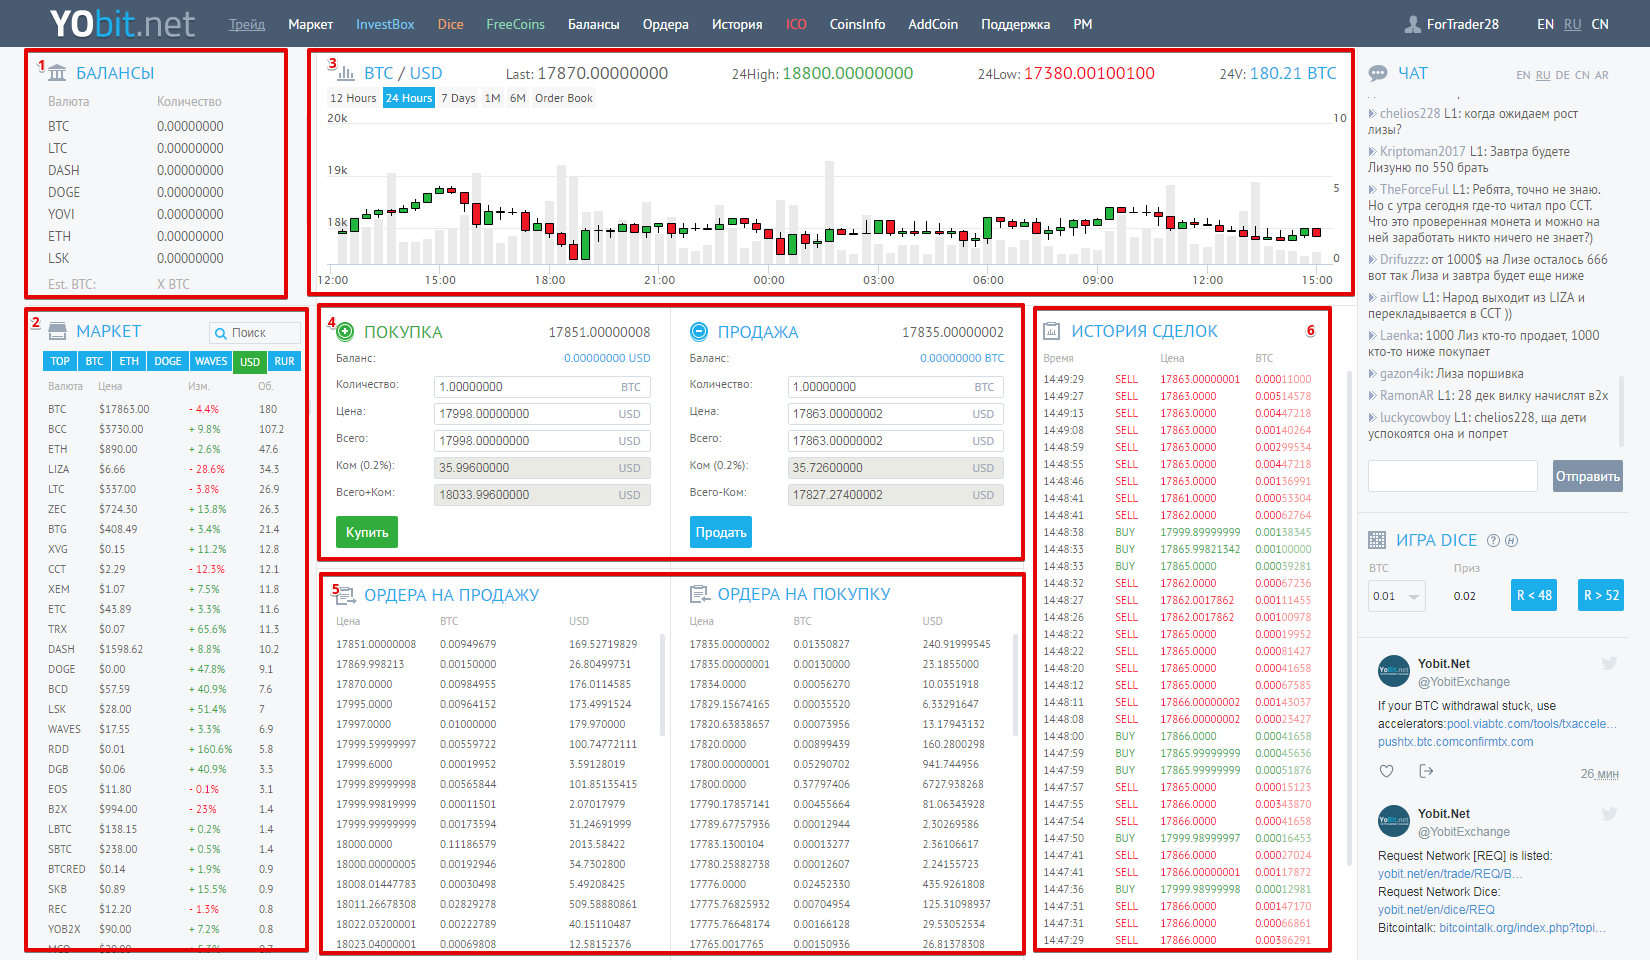The image size is (1650, 960).
Task: Like the BTC withdrawal tweet heart icon
Action: tap(1386, 771)
